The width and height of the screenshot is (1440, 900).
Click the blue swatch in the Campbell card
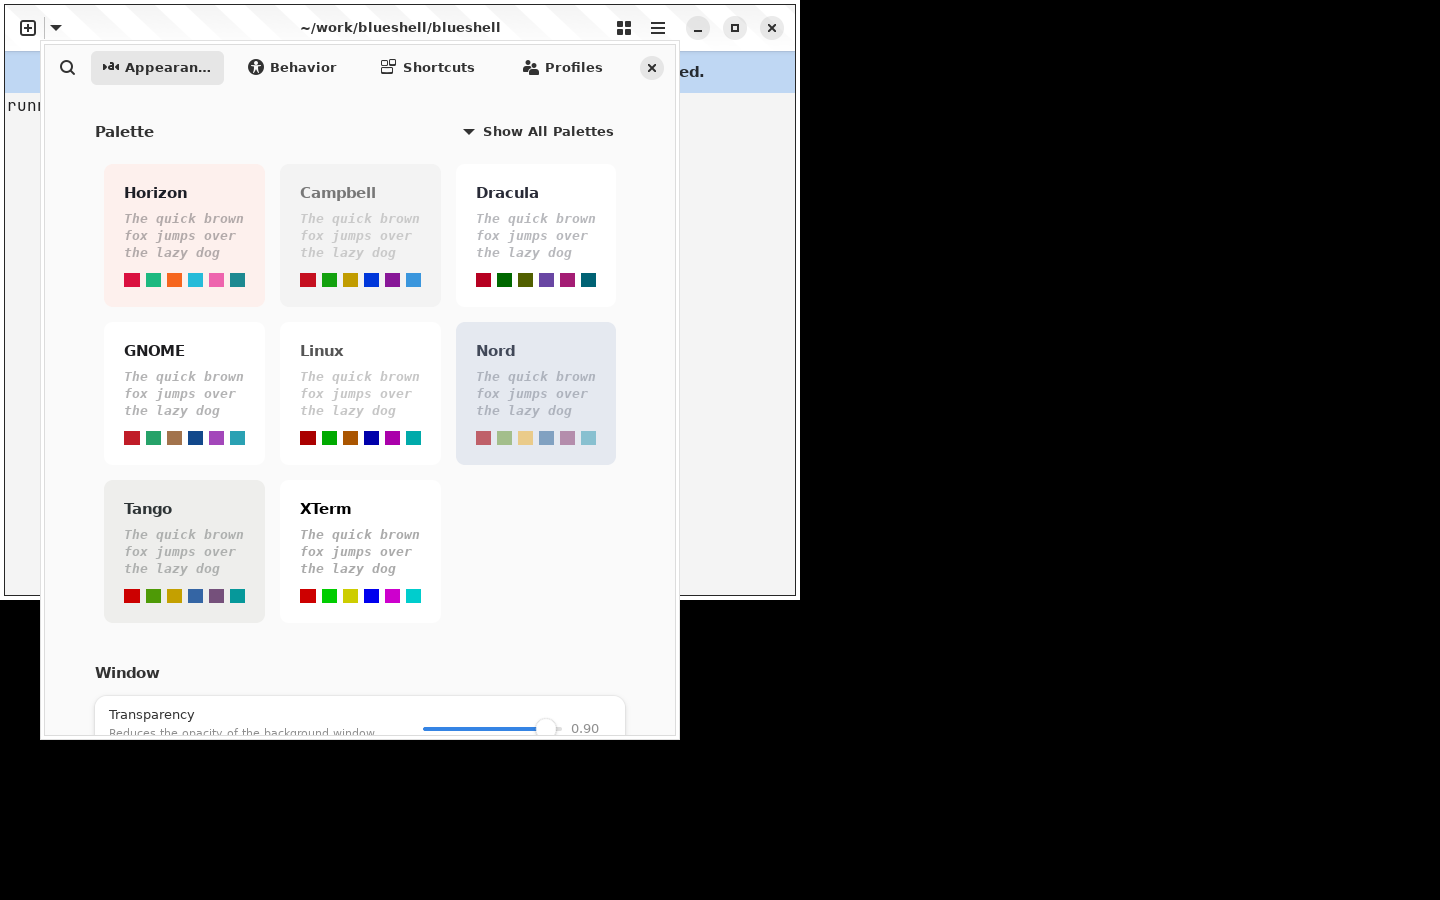point(371,280)
